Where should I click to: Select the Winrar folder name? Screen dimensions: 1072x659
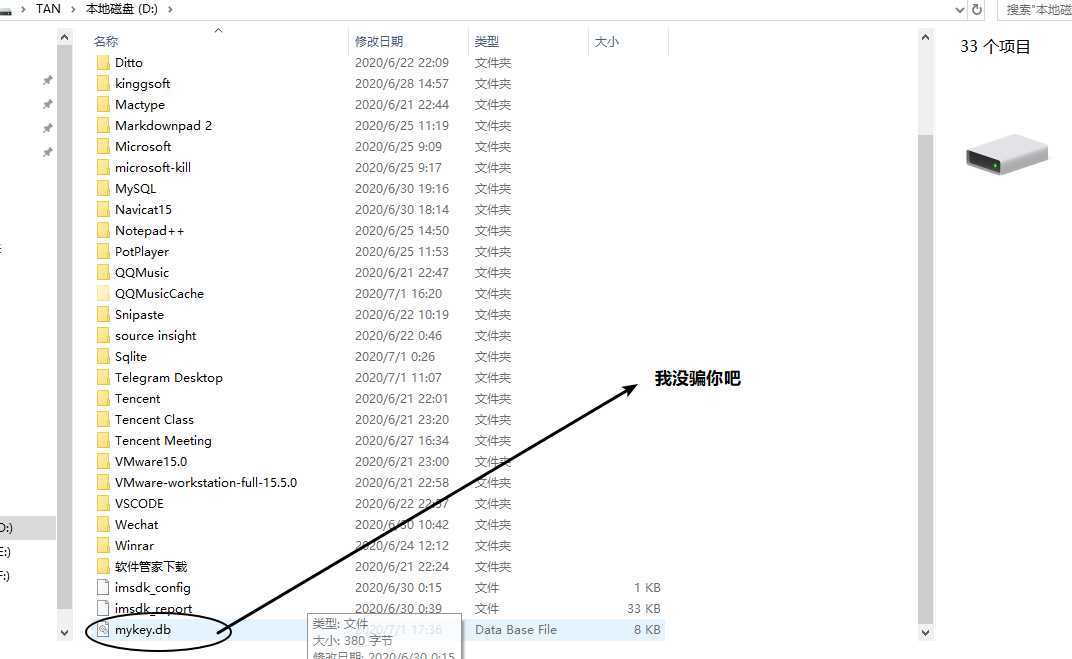(x=134, y=546)
